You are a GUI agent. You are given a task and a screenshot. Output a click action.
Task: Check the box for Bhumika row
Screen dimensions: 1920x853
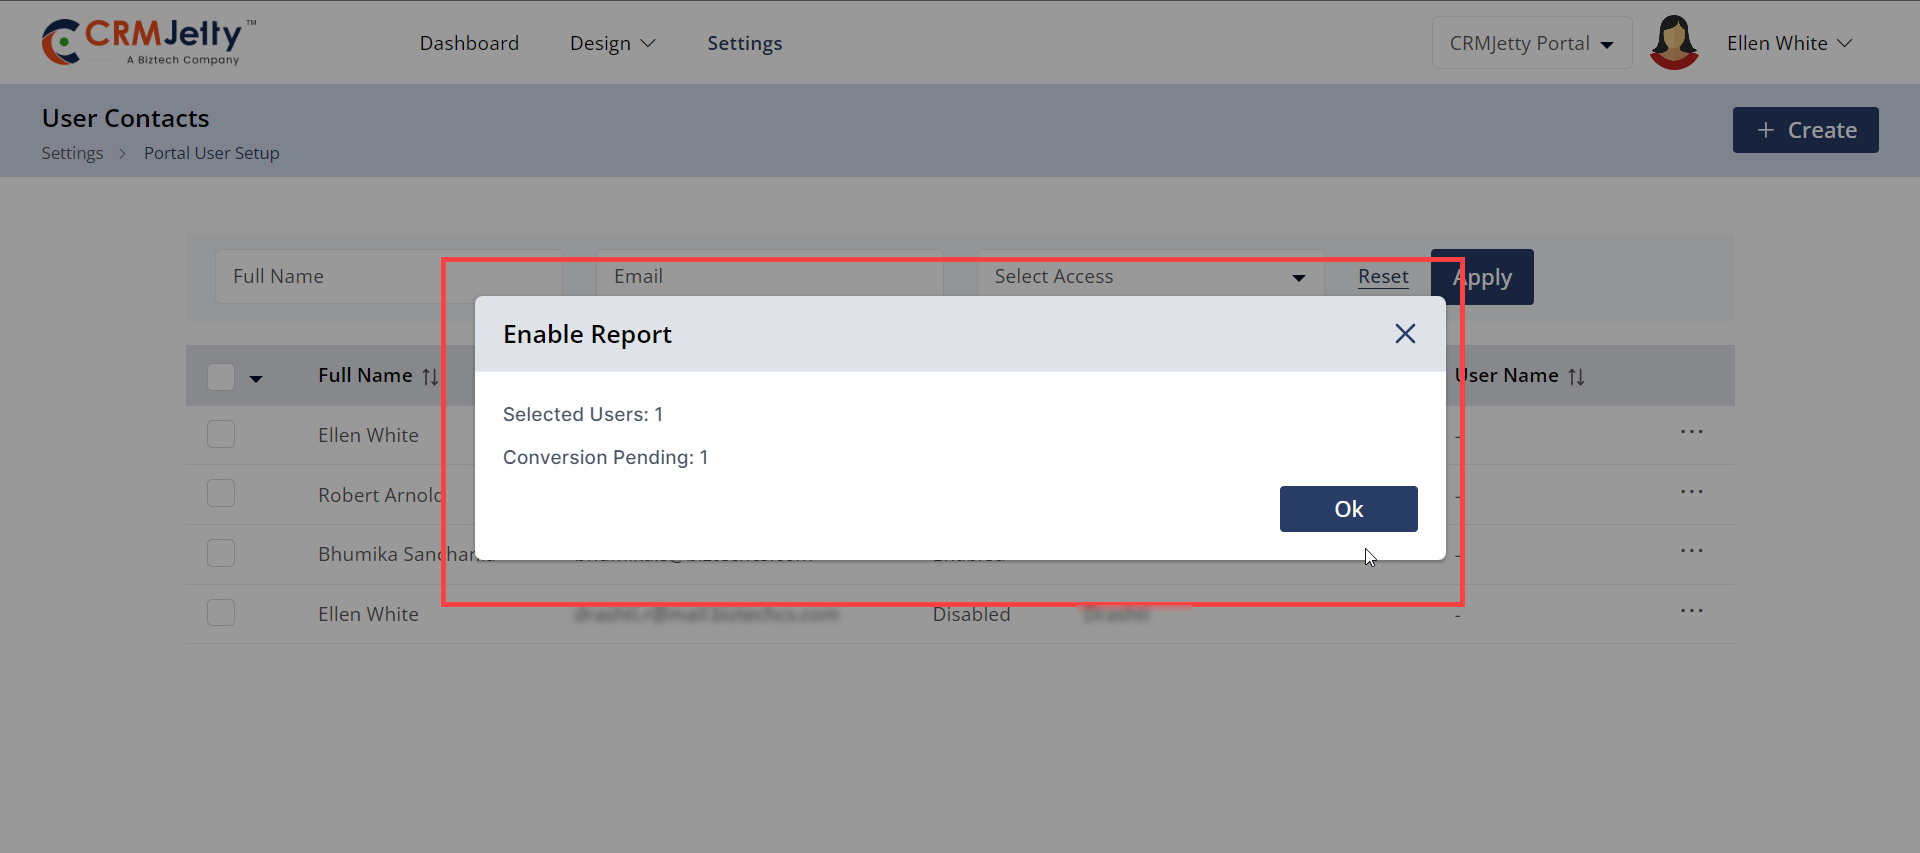click(x=221, y=554)
